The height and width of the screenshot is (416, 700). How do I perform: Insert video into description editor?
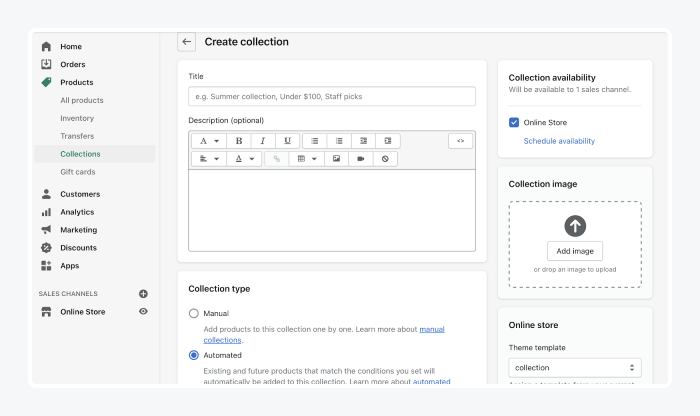360,159
